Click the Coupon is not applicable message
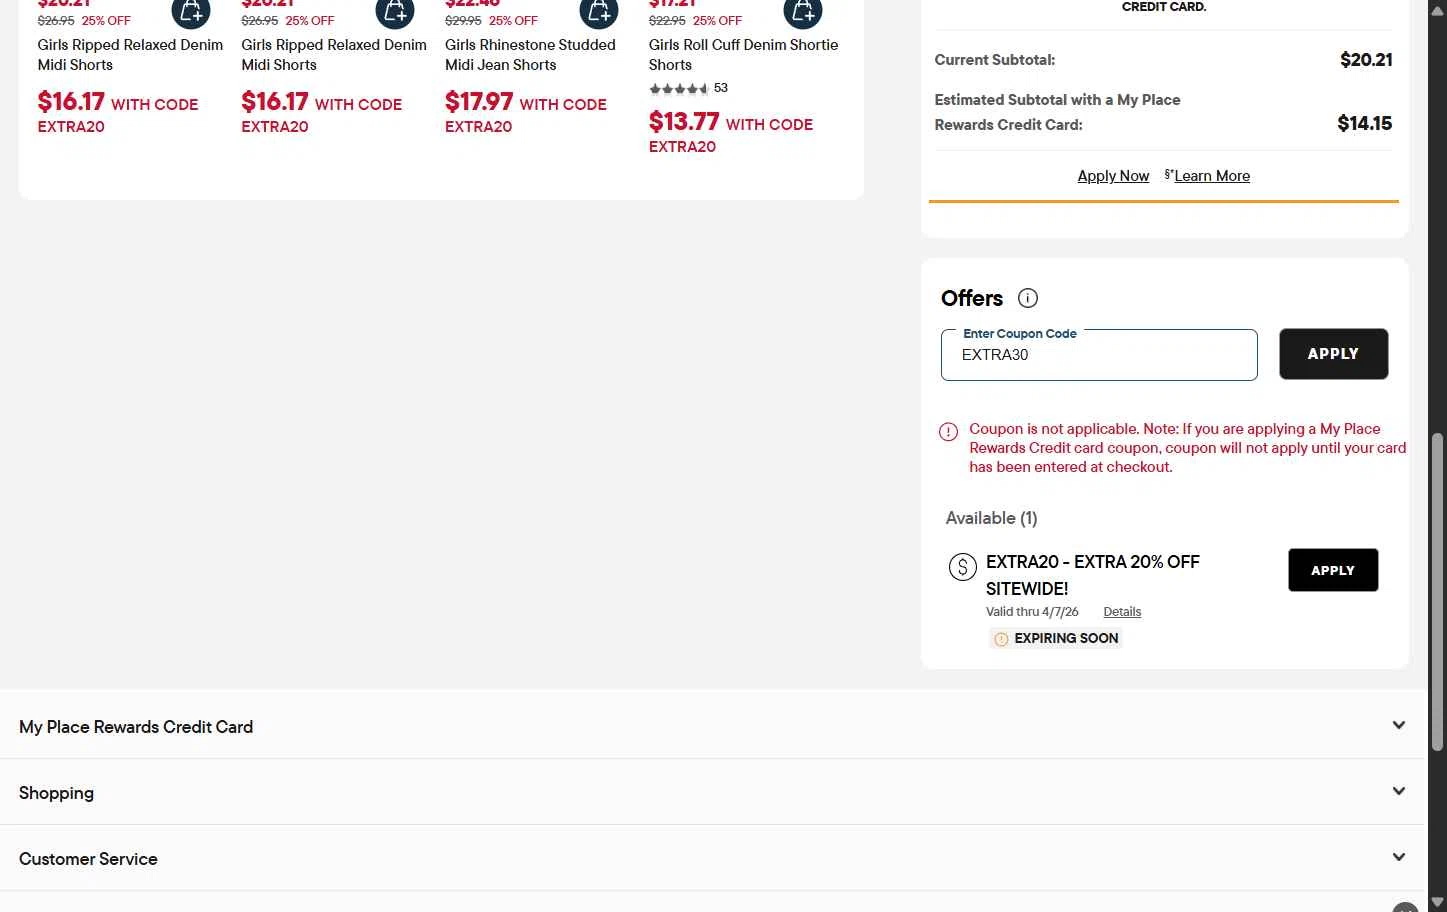This screenshot has width=1447, height=912. click(x=1187, y=448)
